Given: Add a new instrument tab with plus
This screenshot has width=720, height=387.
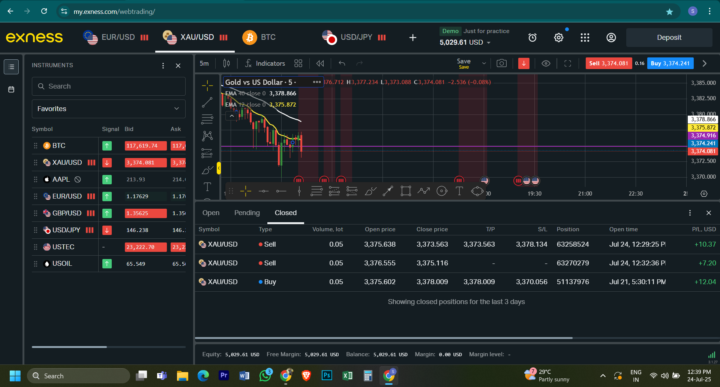Looking at the screenshot, I should pos(412,38).
